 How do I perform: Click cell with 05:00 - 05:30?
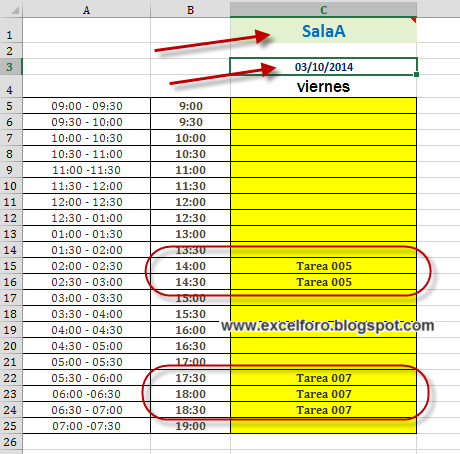(x=87, y=362)
